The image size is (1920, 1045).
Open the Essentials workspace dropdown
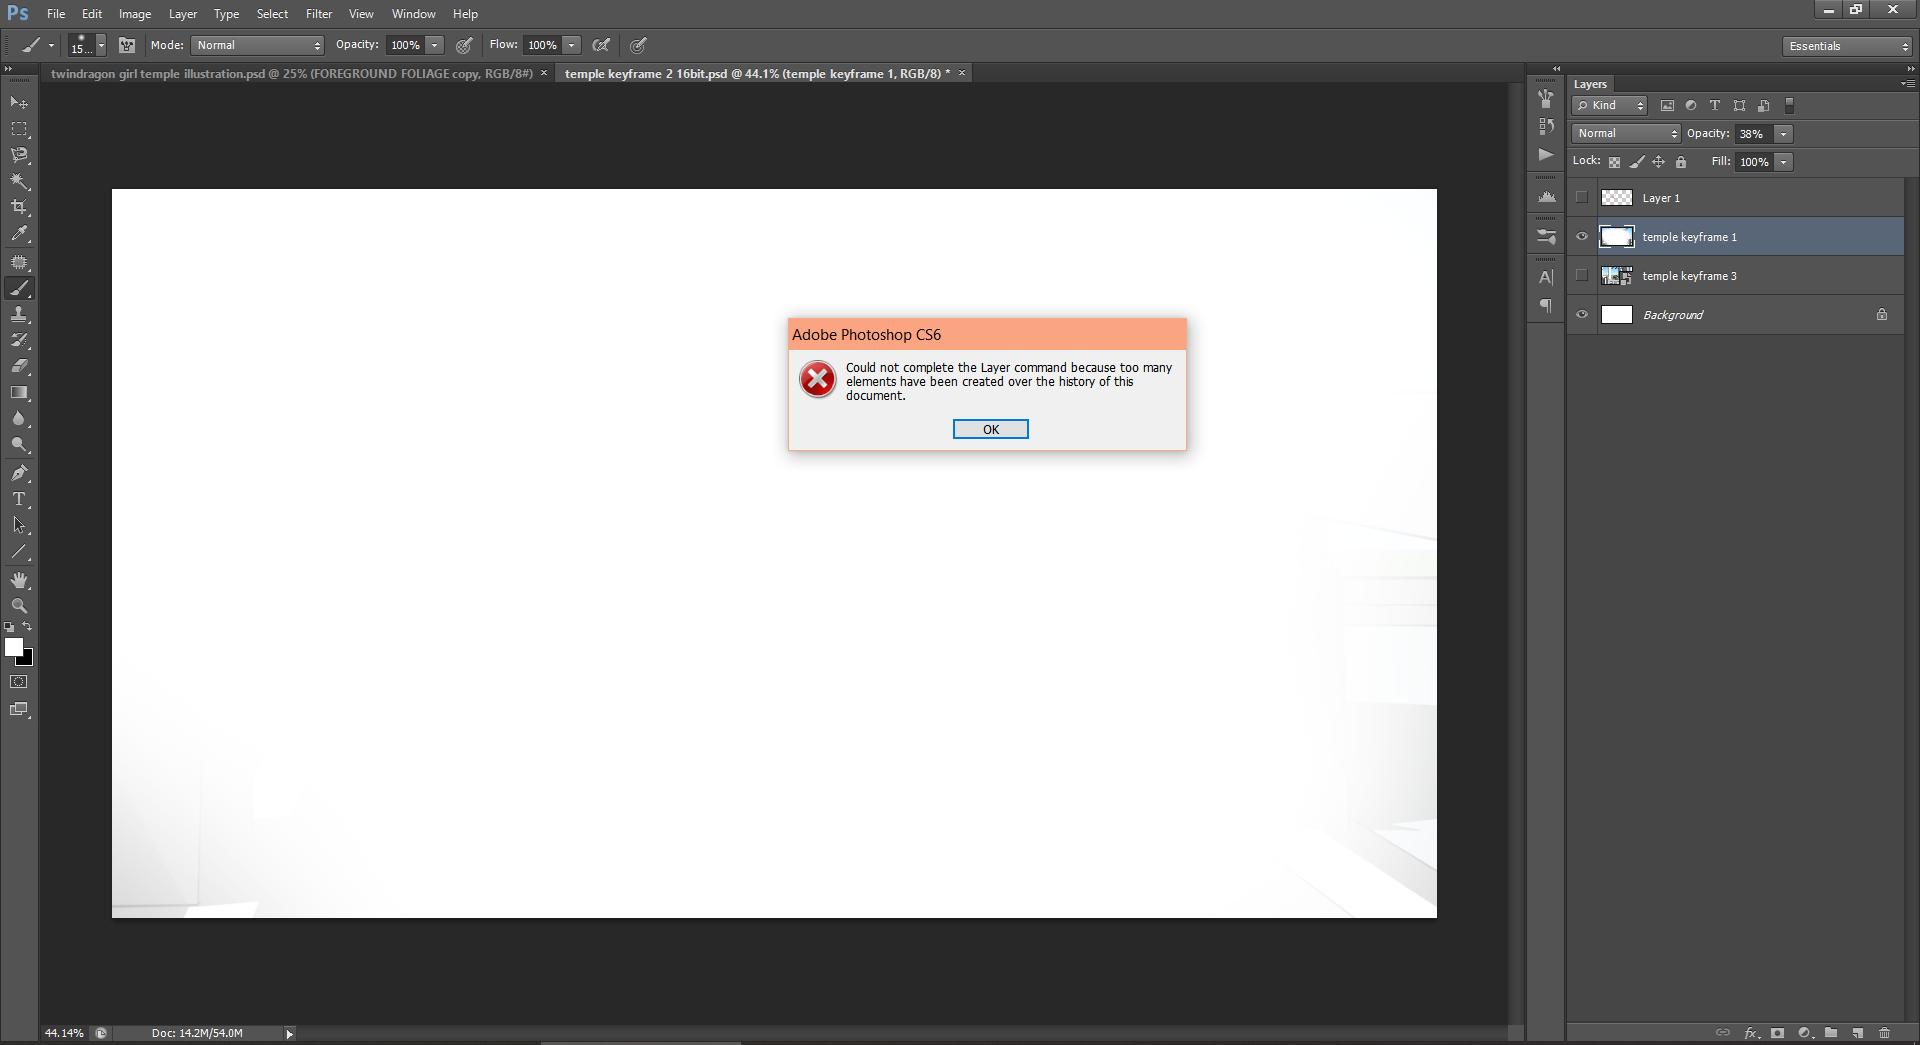(x=1845, y=45)
